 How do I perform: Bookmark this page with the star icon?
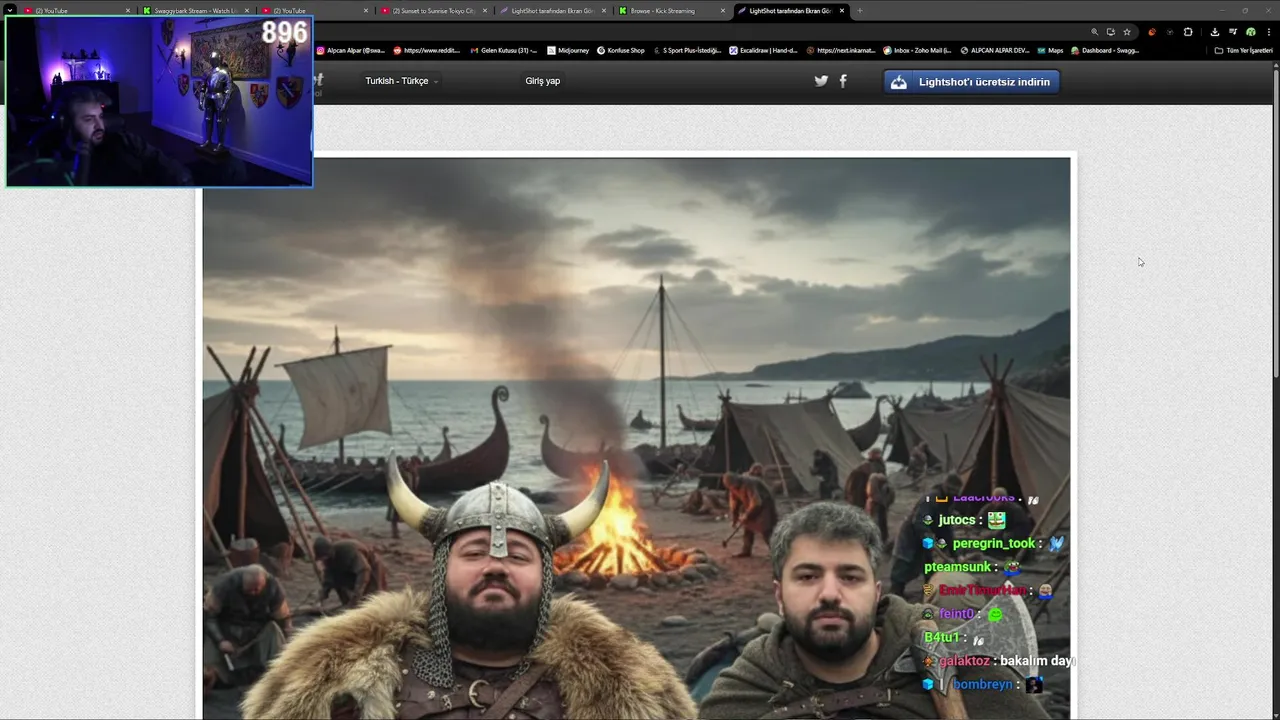tap(1126, 32)
